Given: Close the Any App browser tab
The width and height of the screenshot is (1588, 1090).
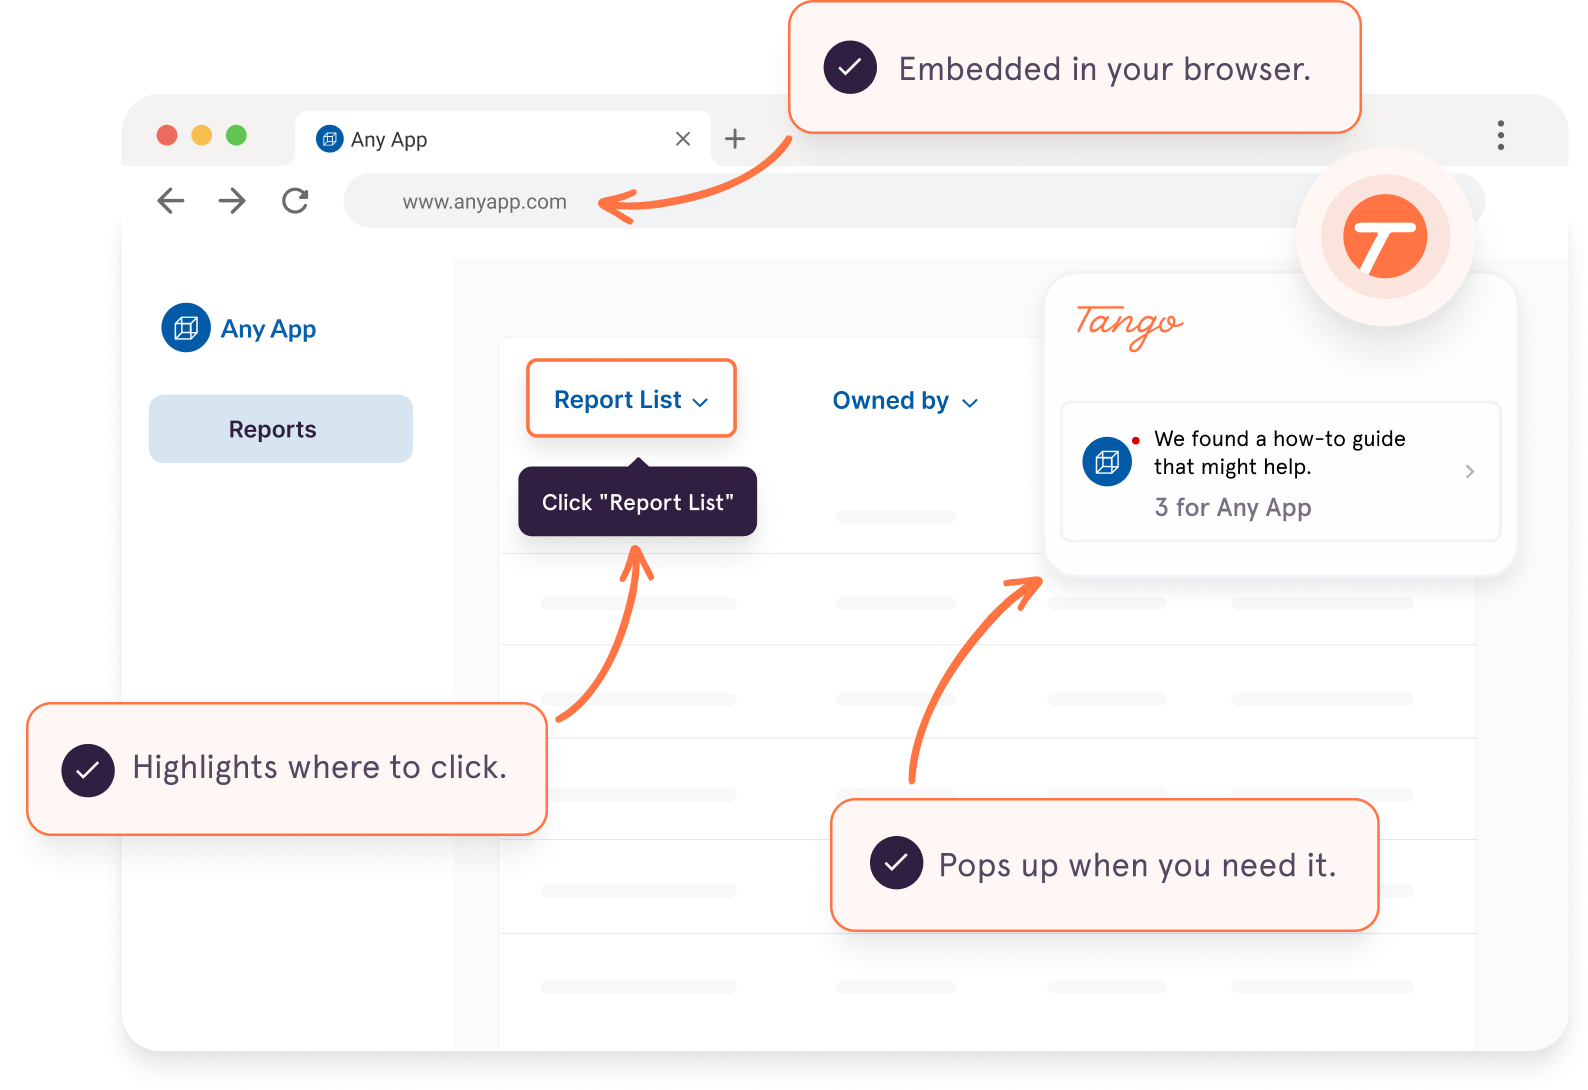Looking at the screenshot, I should click(683, 139).
